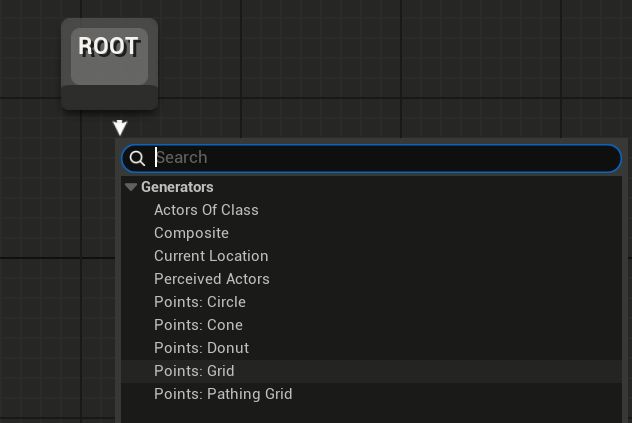
Task: Add Points: Circle generator
Action: pyautogui.click(x=200, y=302)
